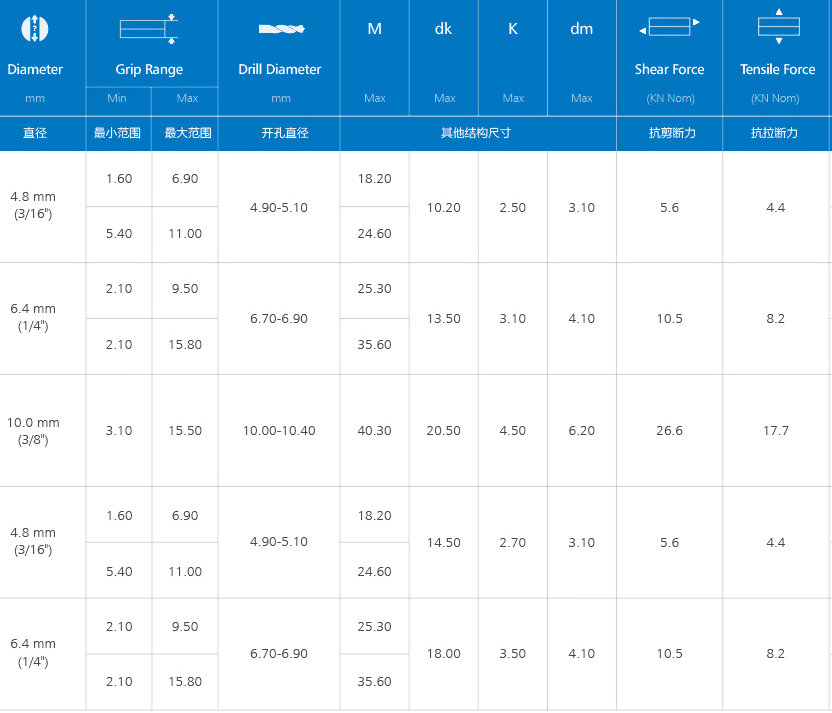
Task: Click the Diameter circle icon in header
Action: point(35,29)
